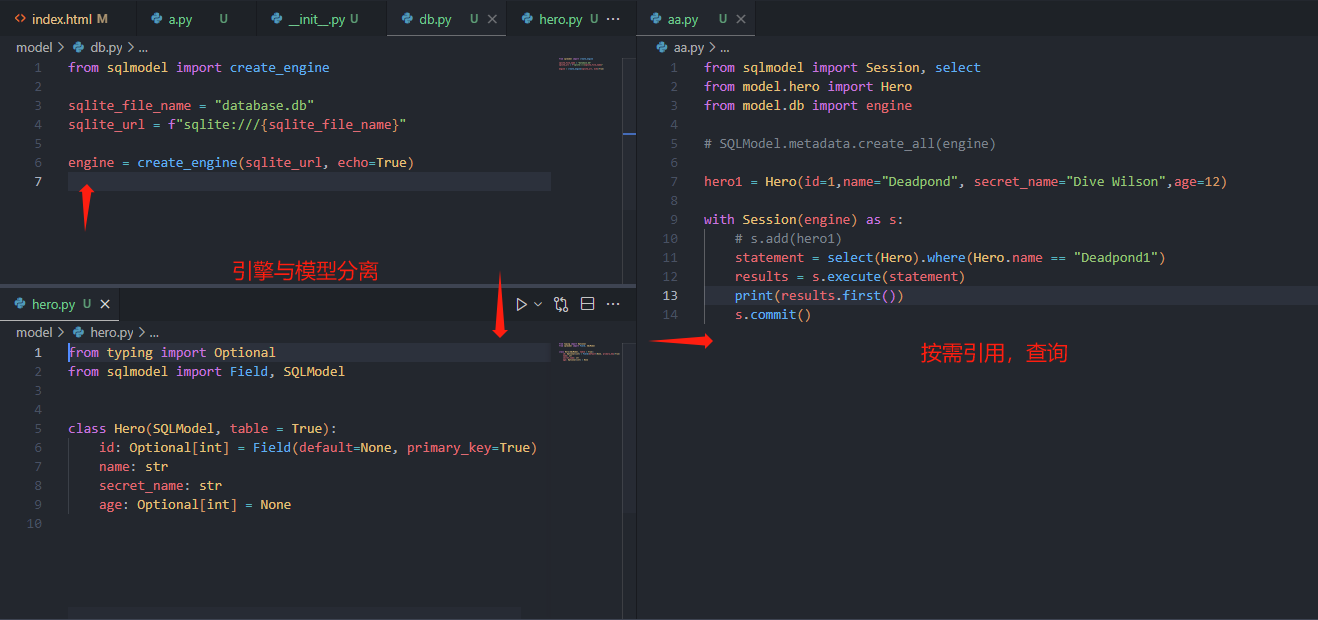Viewport: 1318px width, 620px height.
Task: Expand the '...' breadcrumb after hero.py
Action: (x=153, y=332)
